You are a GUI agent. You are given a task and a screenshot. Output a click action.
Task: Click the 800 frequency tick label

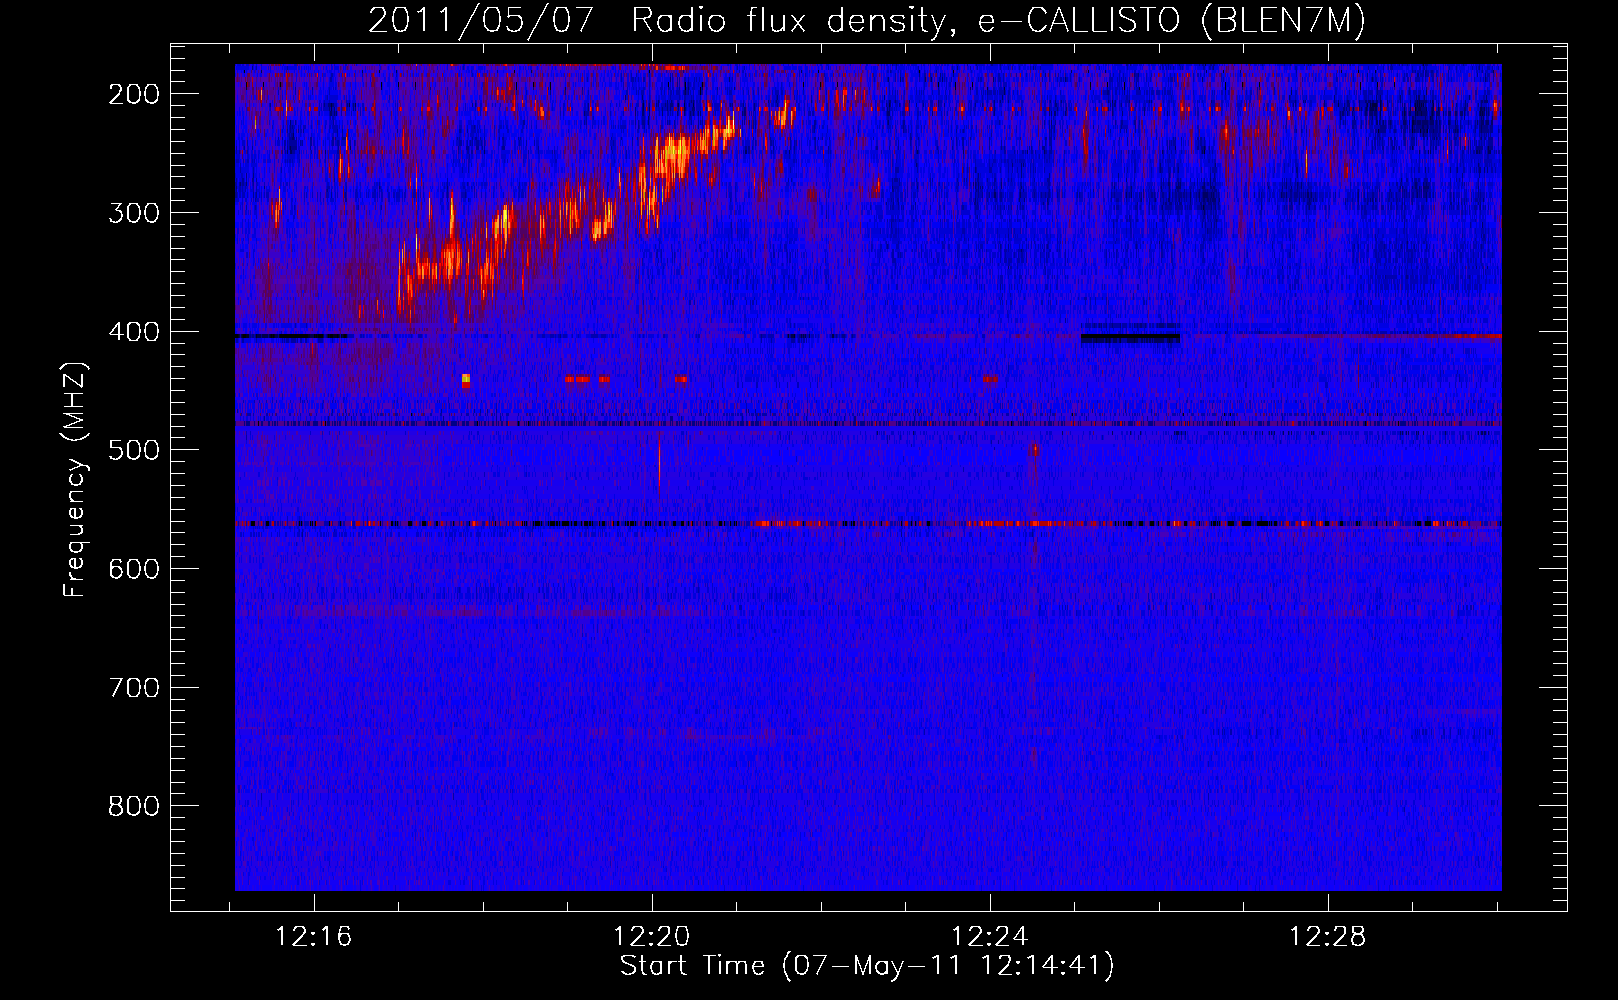[134, 806]
